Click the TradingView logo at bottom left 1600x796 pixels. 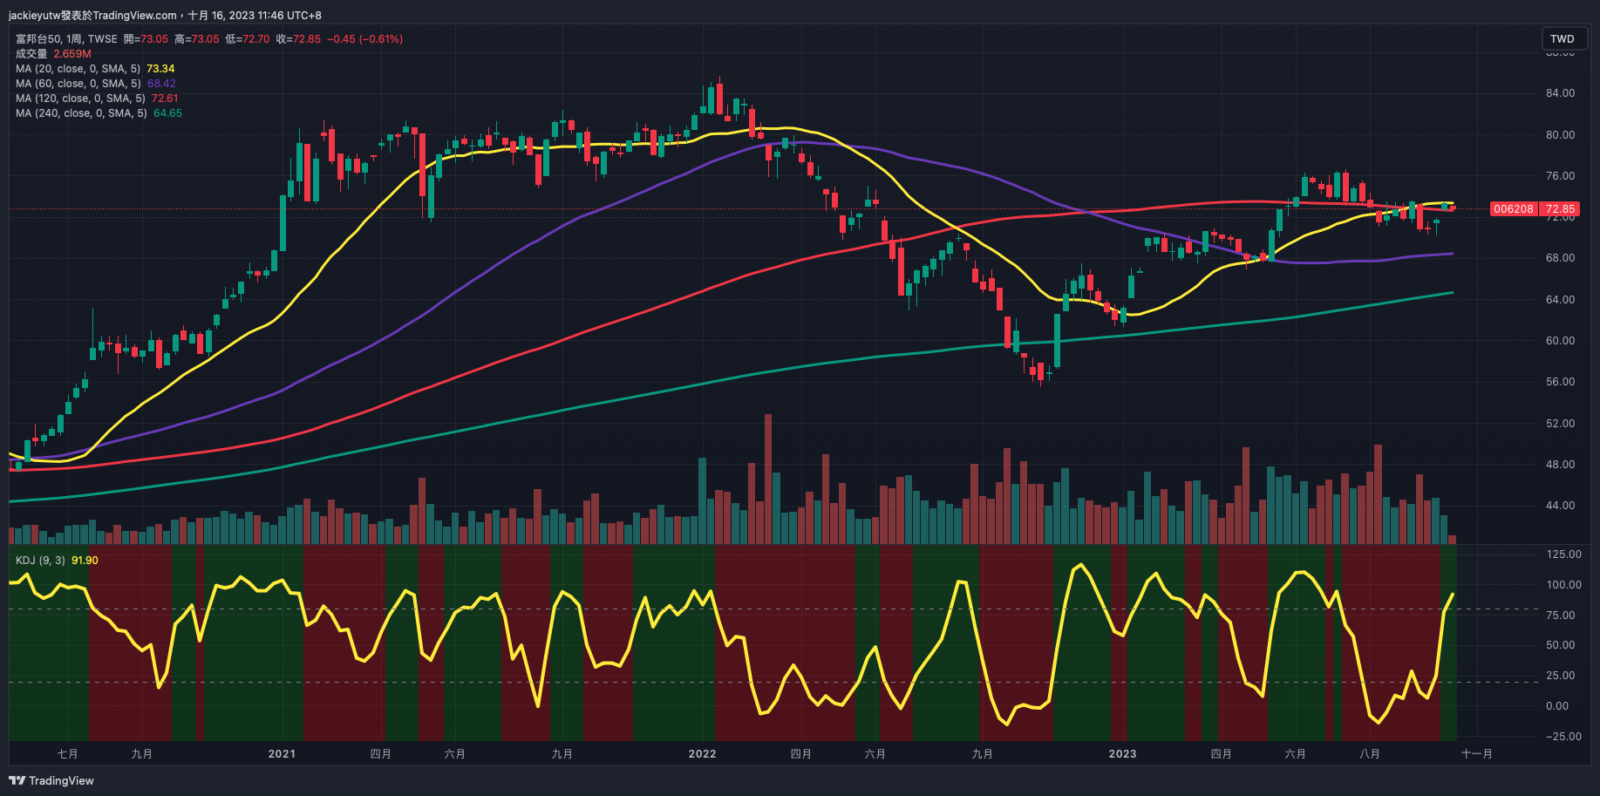tap(51, 781)
